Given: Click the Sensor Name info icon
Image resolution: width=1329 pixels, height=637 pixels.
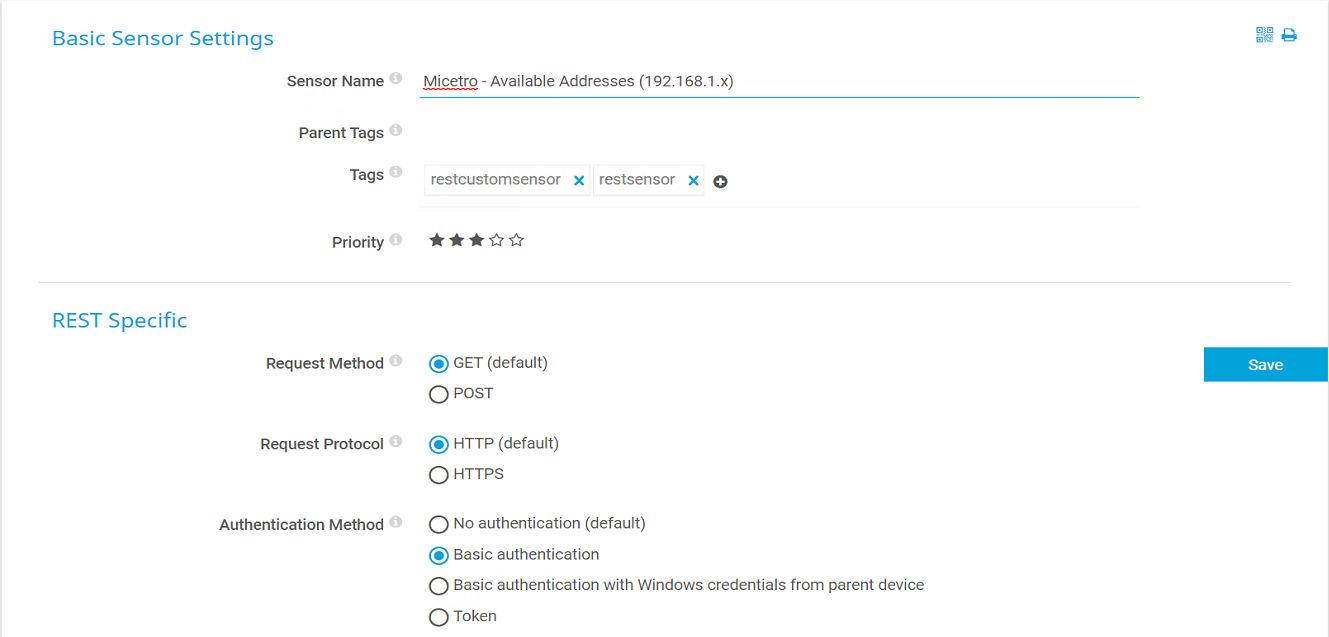Looking at the screenshot, I should click(x=396, y=79).
